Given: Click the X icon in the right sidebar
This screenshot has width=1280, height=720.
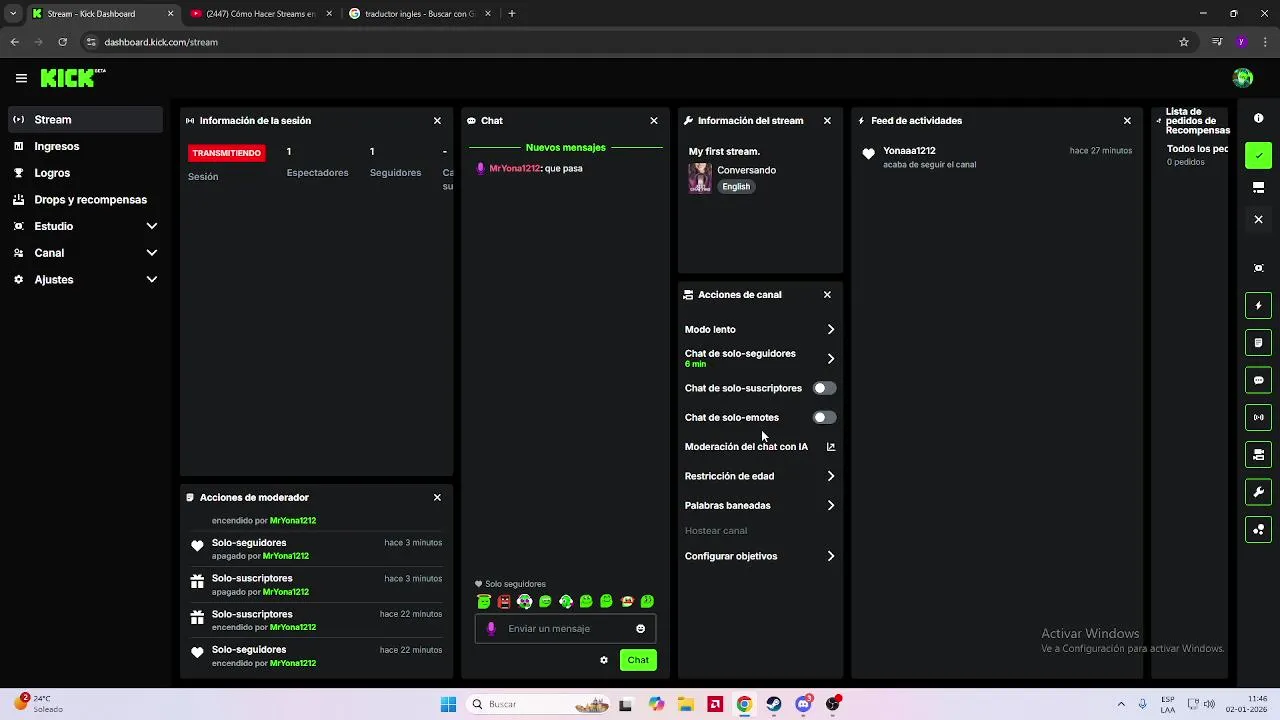Looking at the screenshot, I should [1258, 219].
